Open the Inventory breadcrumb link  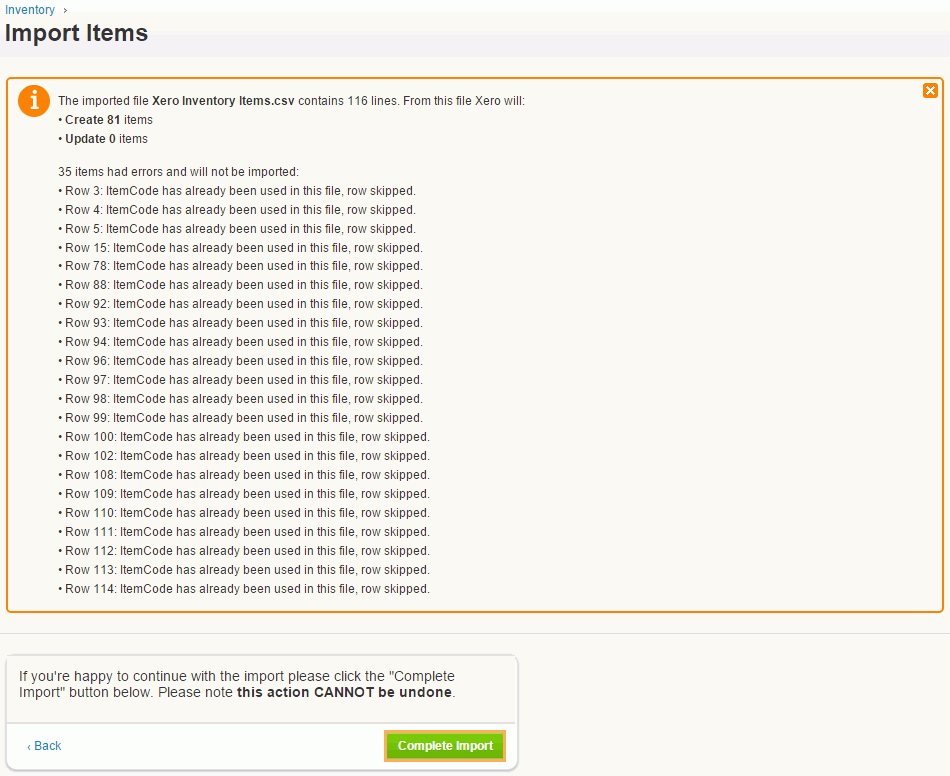[x=30, y=10]
